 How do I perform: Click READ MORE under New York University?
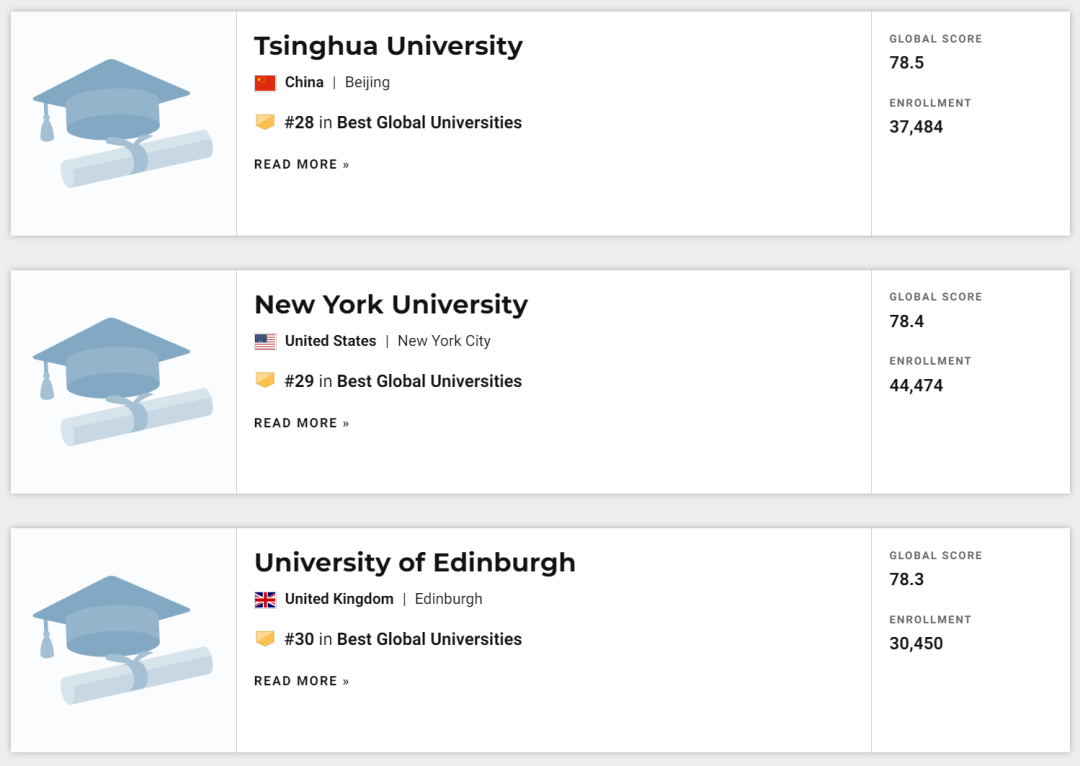click(x=302, y=423)
